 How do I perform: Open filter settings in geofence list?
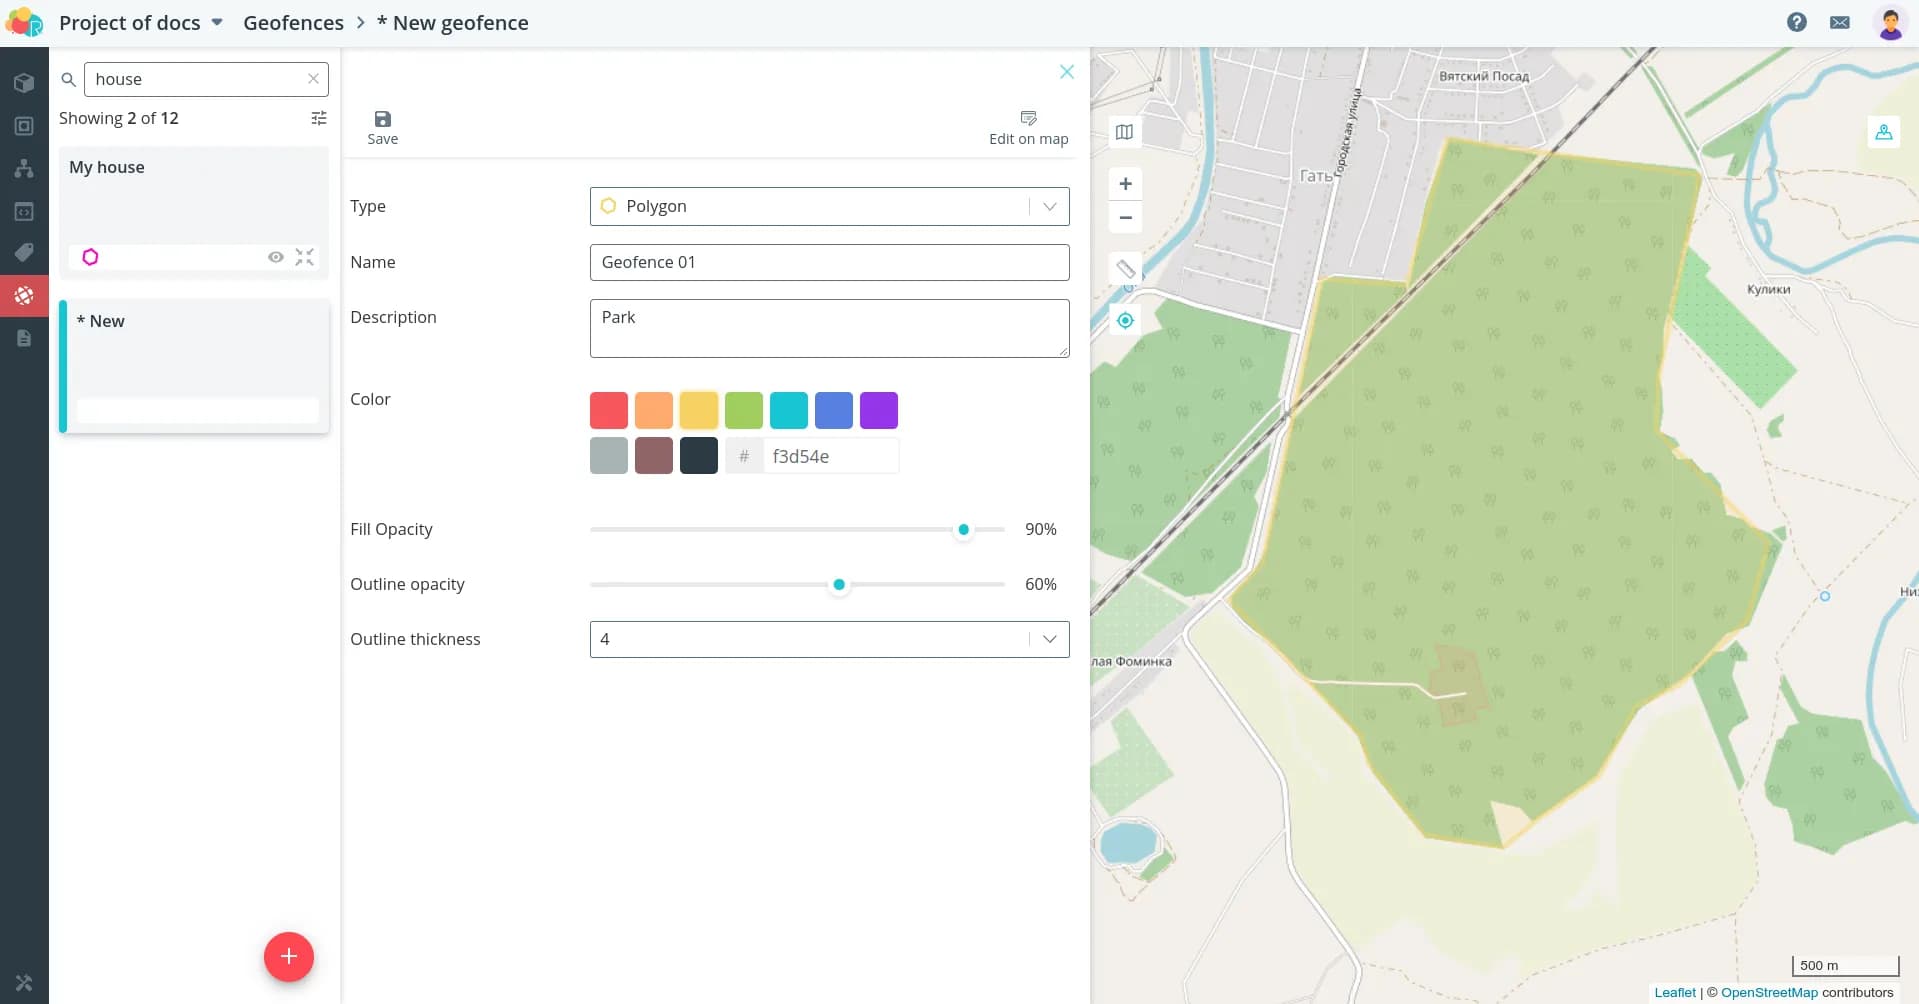point(319,118)
